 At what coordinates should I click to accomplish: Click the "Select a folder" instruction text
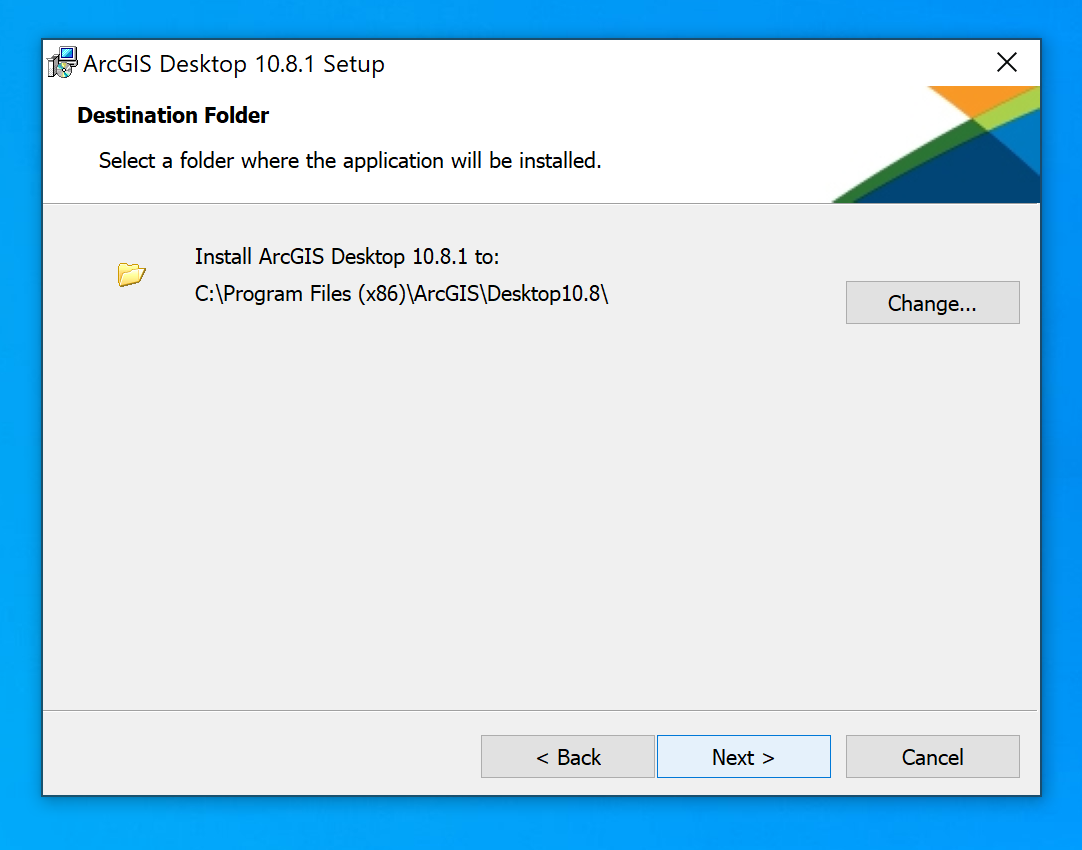click(x=350, y=161)
